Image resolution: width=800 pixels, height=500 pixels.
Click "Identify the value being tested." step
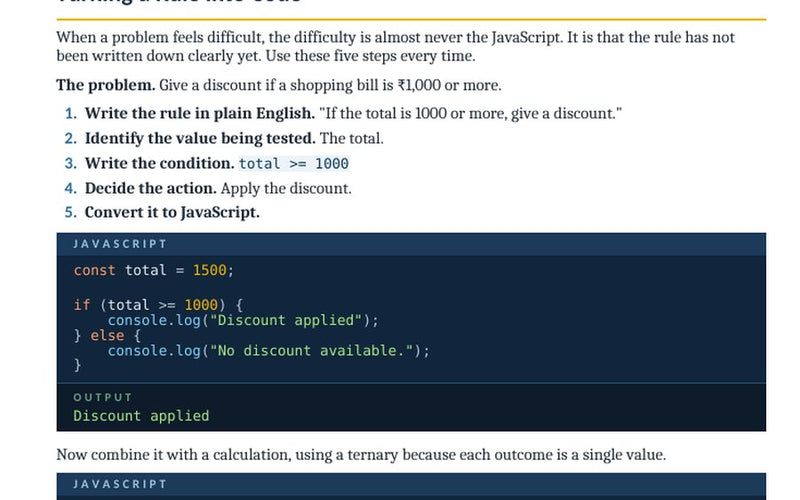[200, 138]
